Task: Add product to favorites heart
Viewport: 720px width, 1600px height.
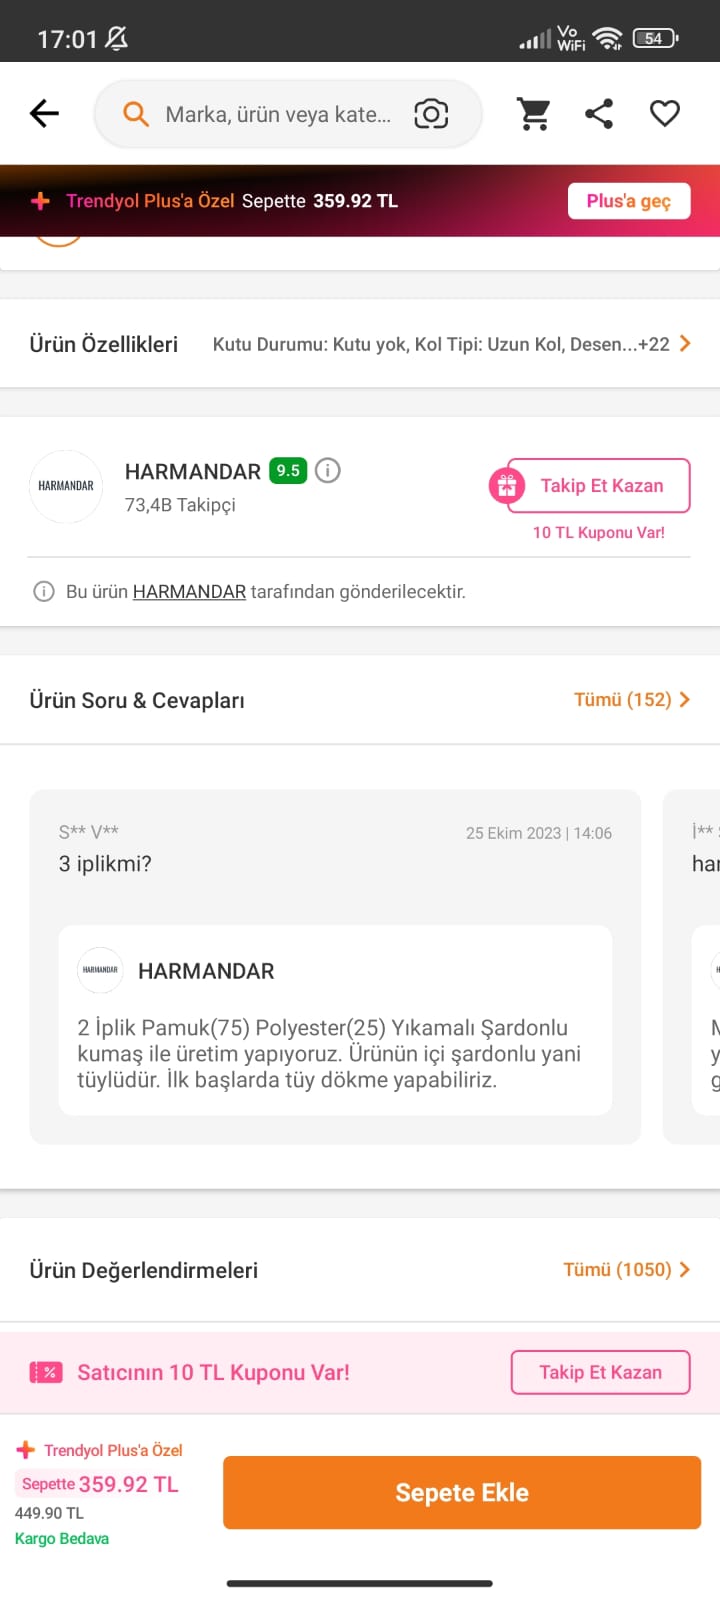Action: (x=665, y=114)
